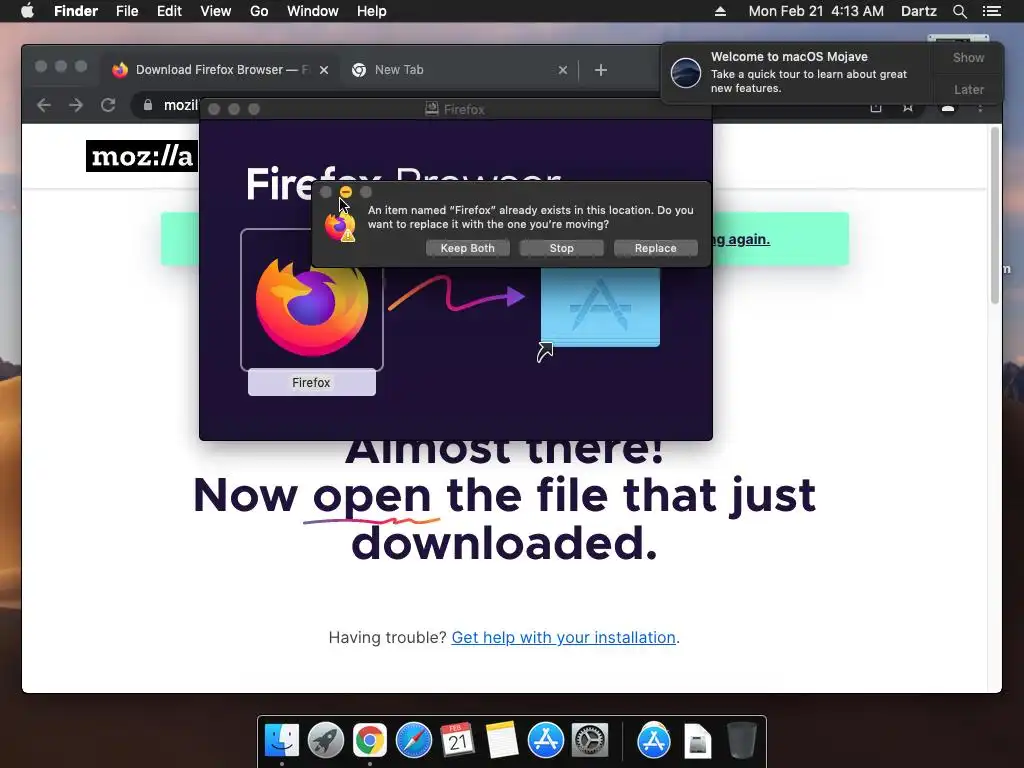The width and height of the screenshot is (1024, 768).
Task: Open App Store next to Notes in Dock
Action: click(545, 741)
